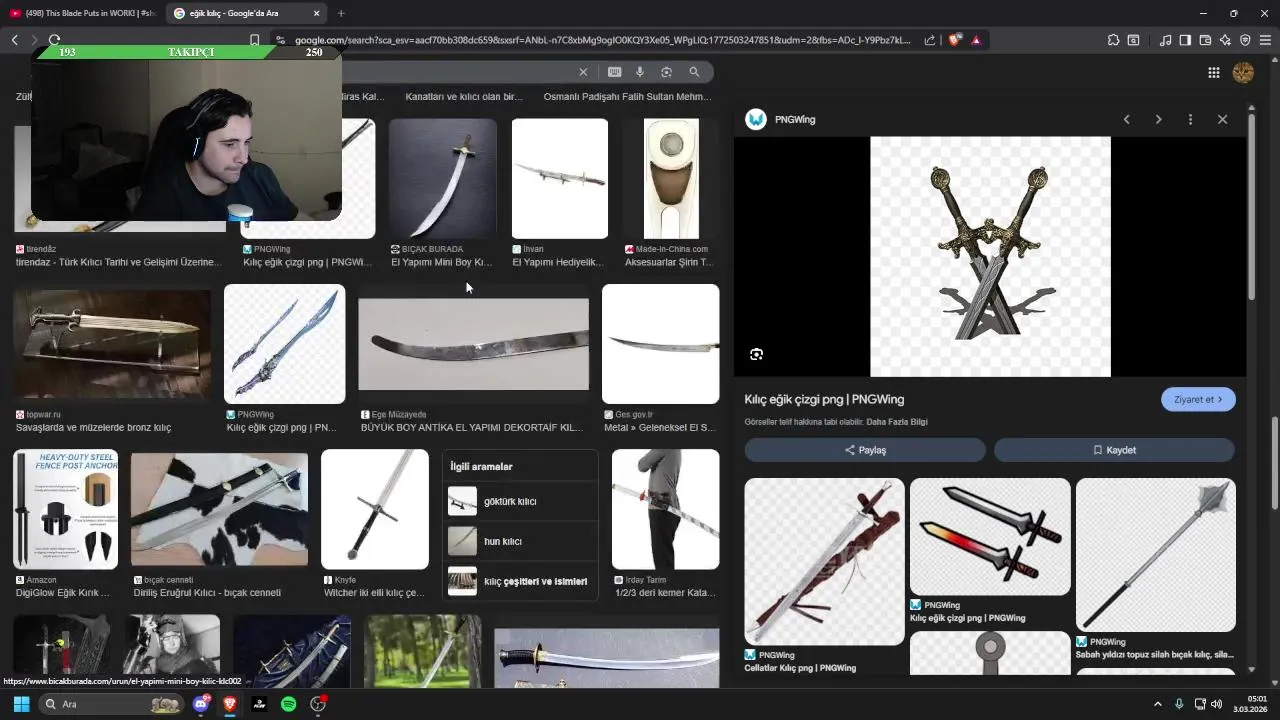The height and width of the screenshot is (720, 1280).
Task: Click the taskbar Ara search box
Action: (112, 704)
